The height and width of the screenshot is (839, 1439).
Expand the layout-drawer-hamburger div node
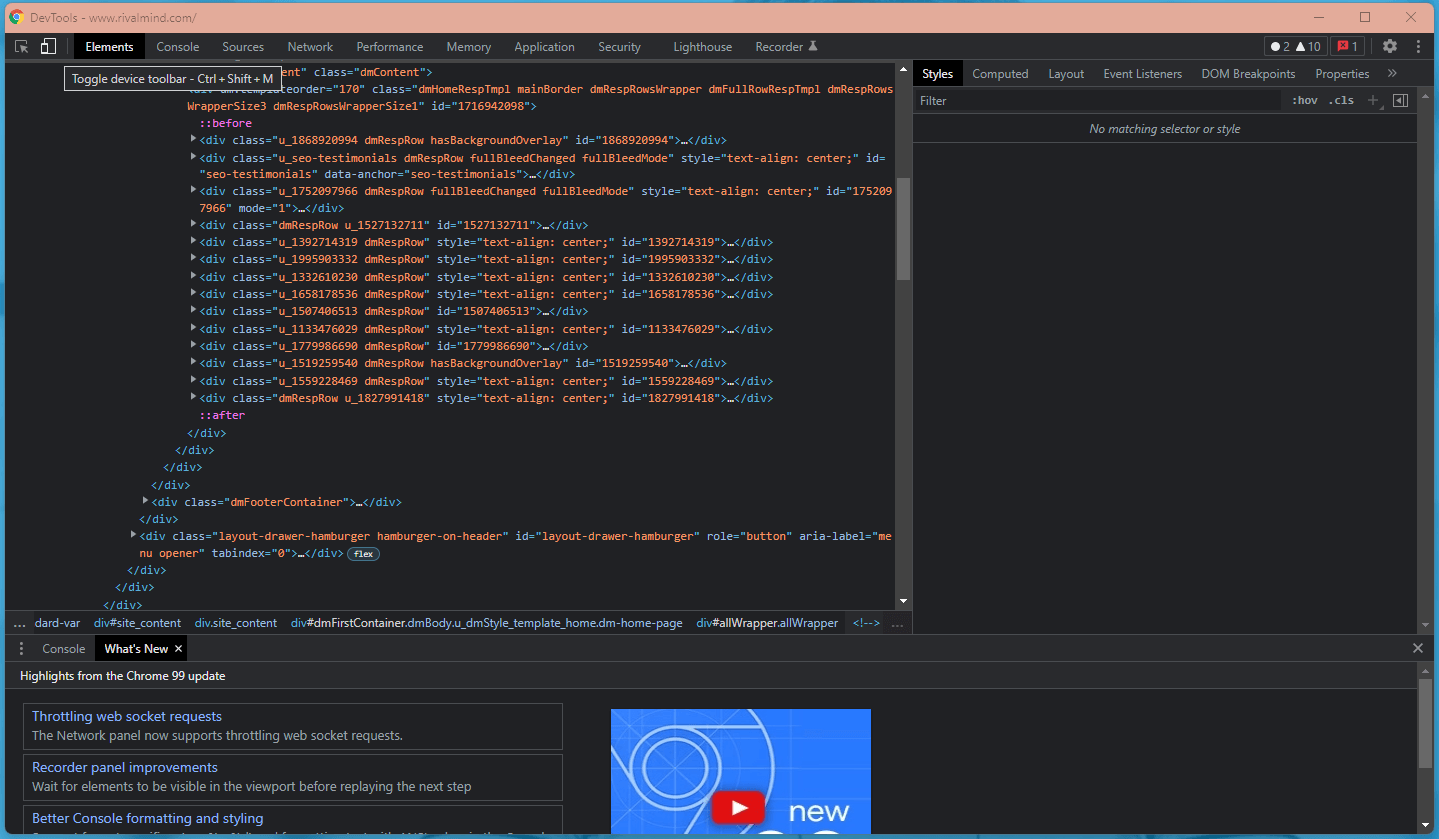[x=133, y=535]
